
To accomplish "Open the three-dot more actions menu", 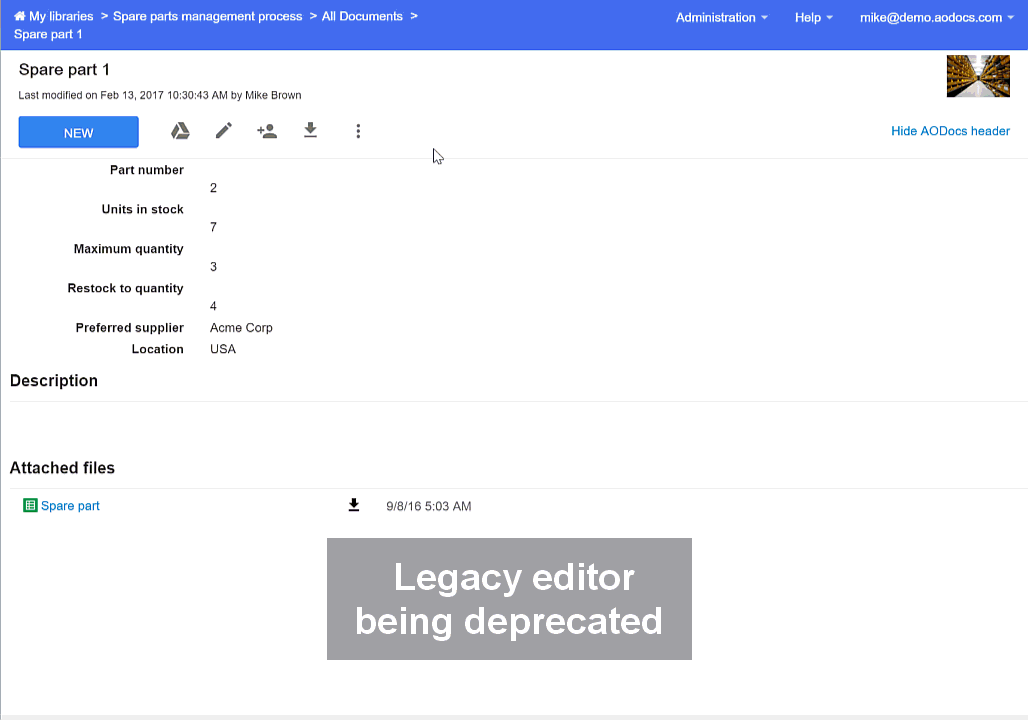I will point(358,131).
